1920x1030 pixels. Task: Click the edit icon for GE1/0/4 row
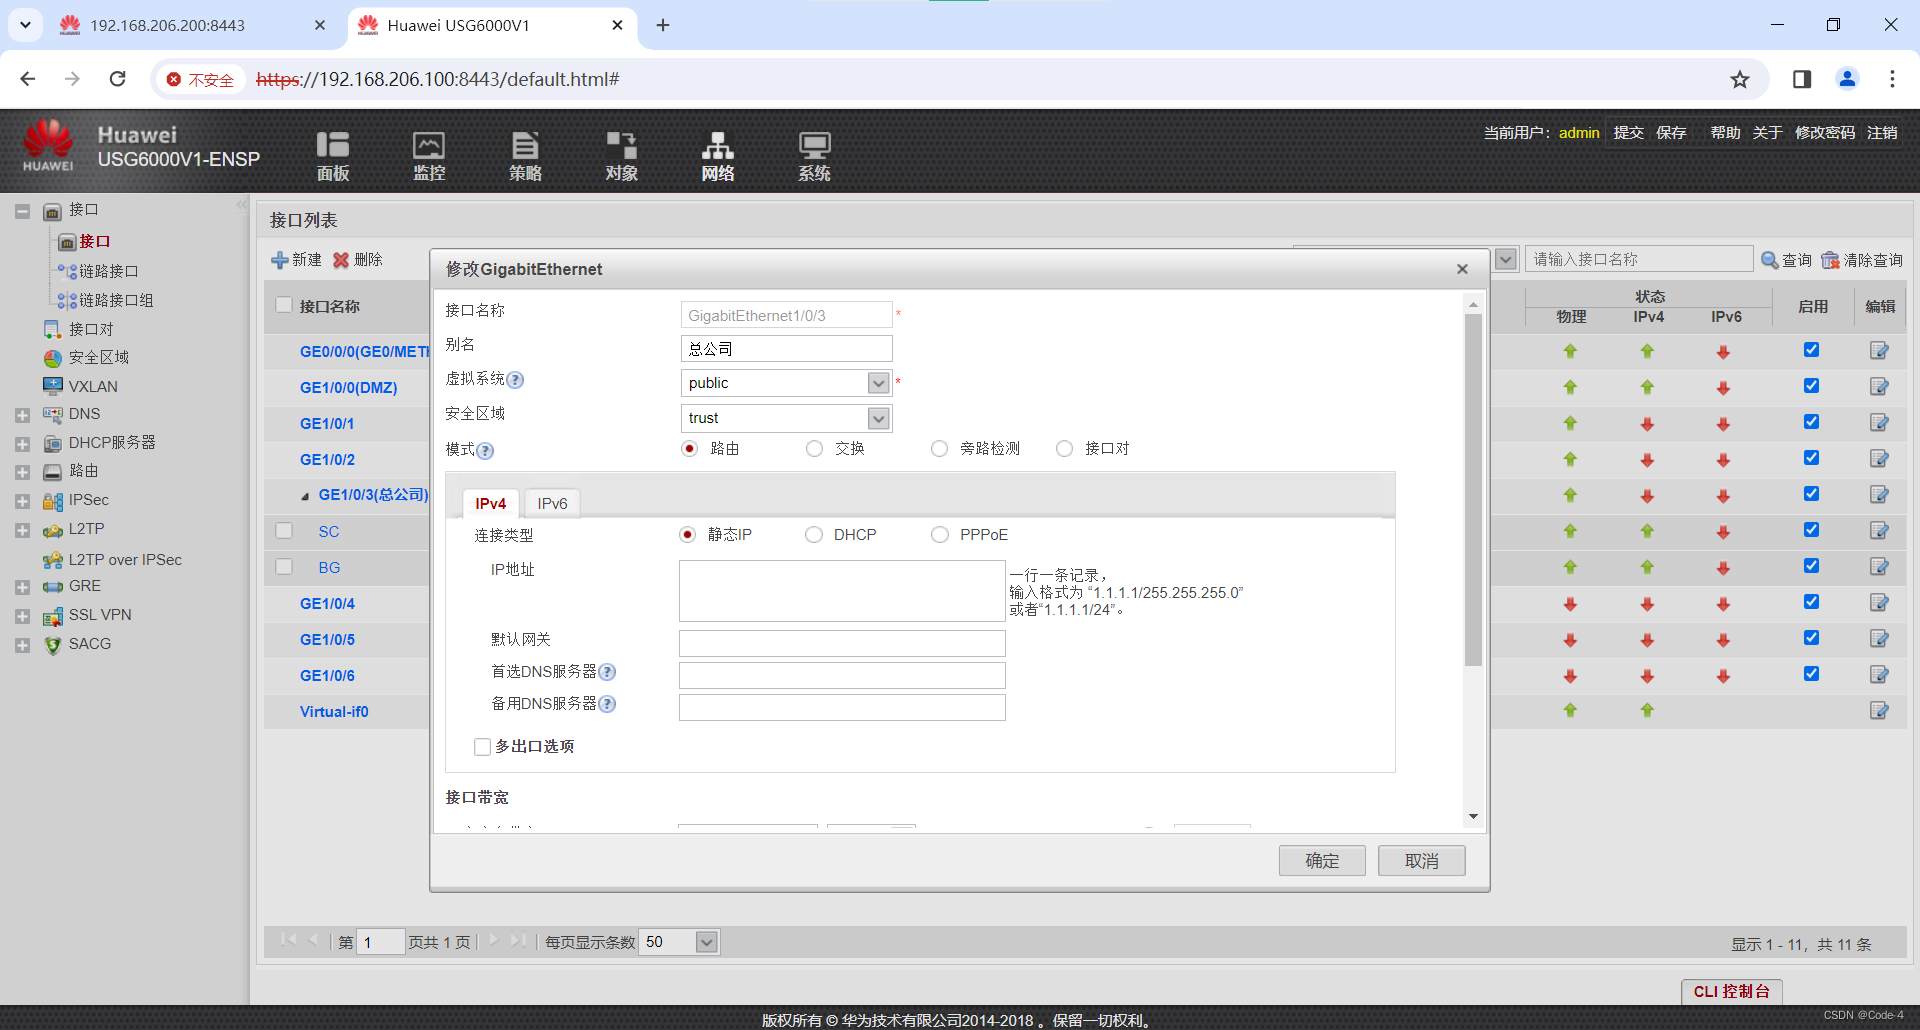(1879, 603)
